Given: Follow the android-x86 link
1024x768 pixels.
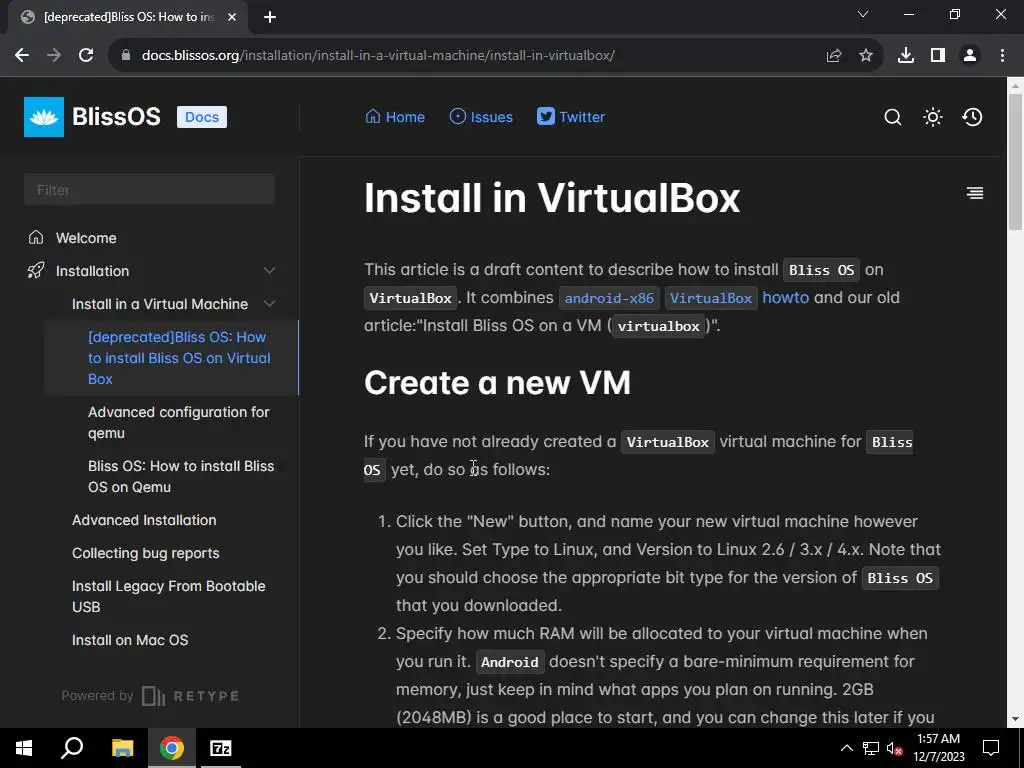Looking at the screenshot, I should point(609,298).
